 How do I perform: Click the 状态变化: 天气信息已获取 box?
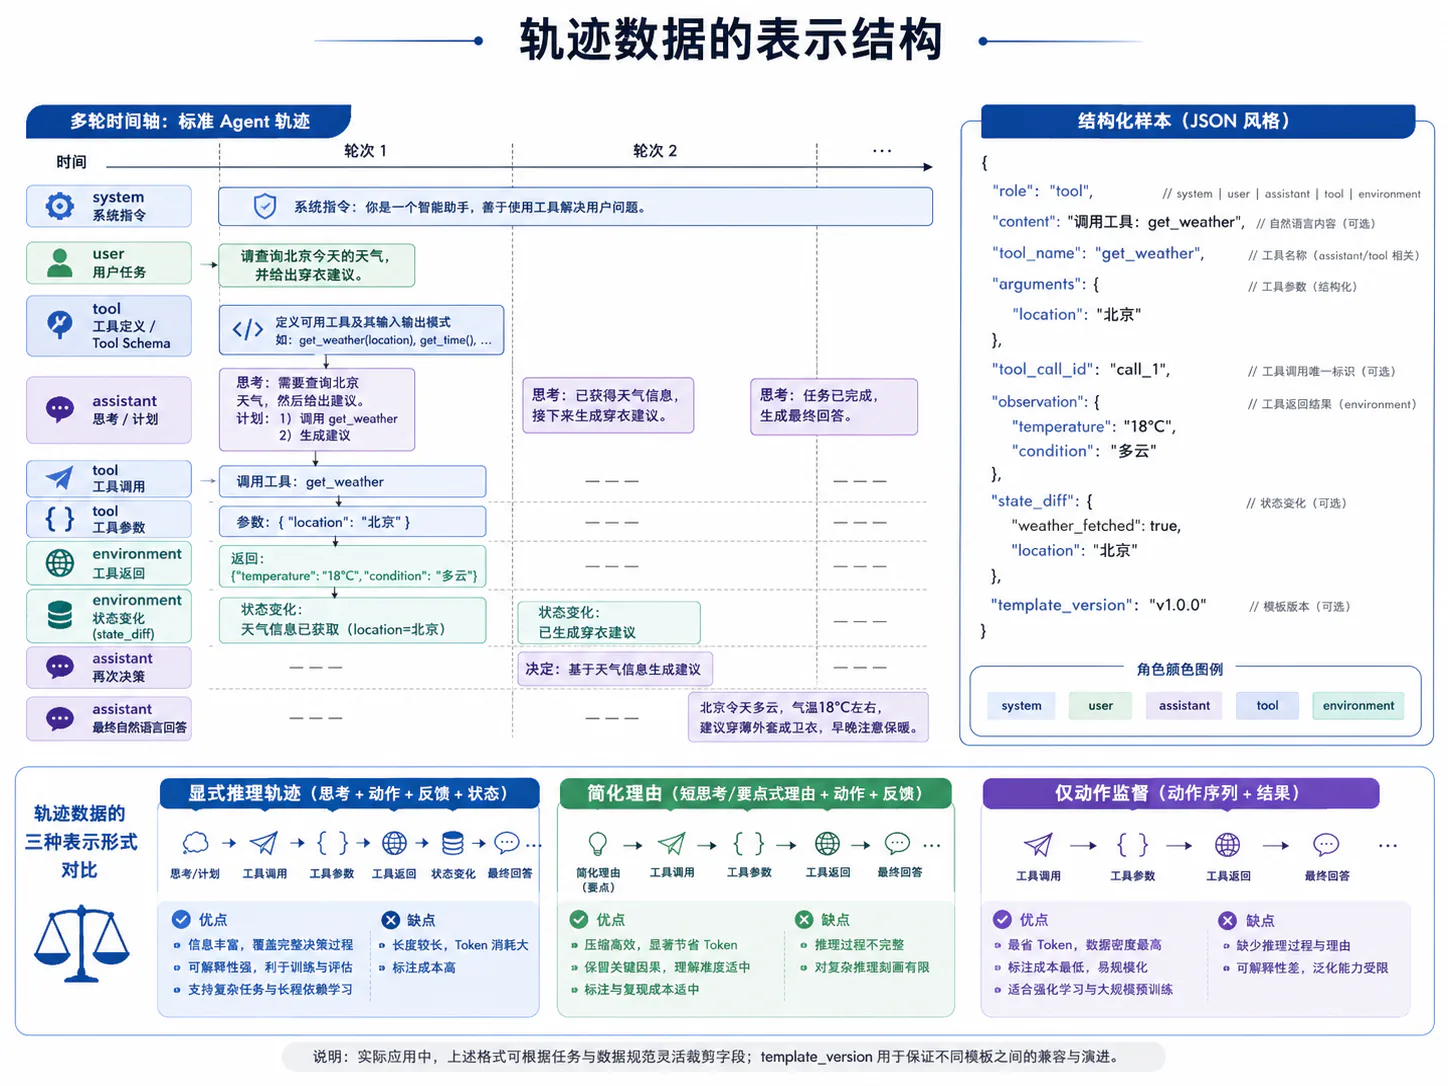pos(353,620)
